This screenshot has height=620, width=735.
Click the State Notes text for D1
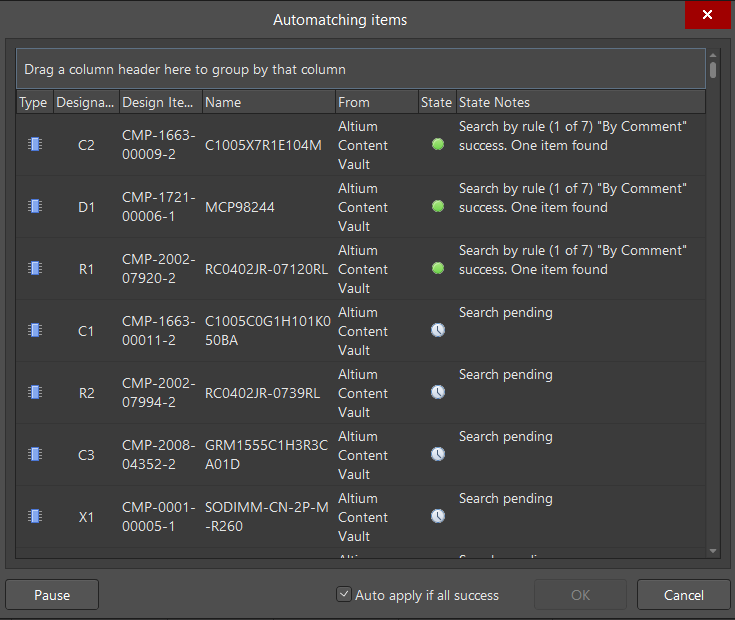(572, 198)
